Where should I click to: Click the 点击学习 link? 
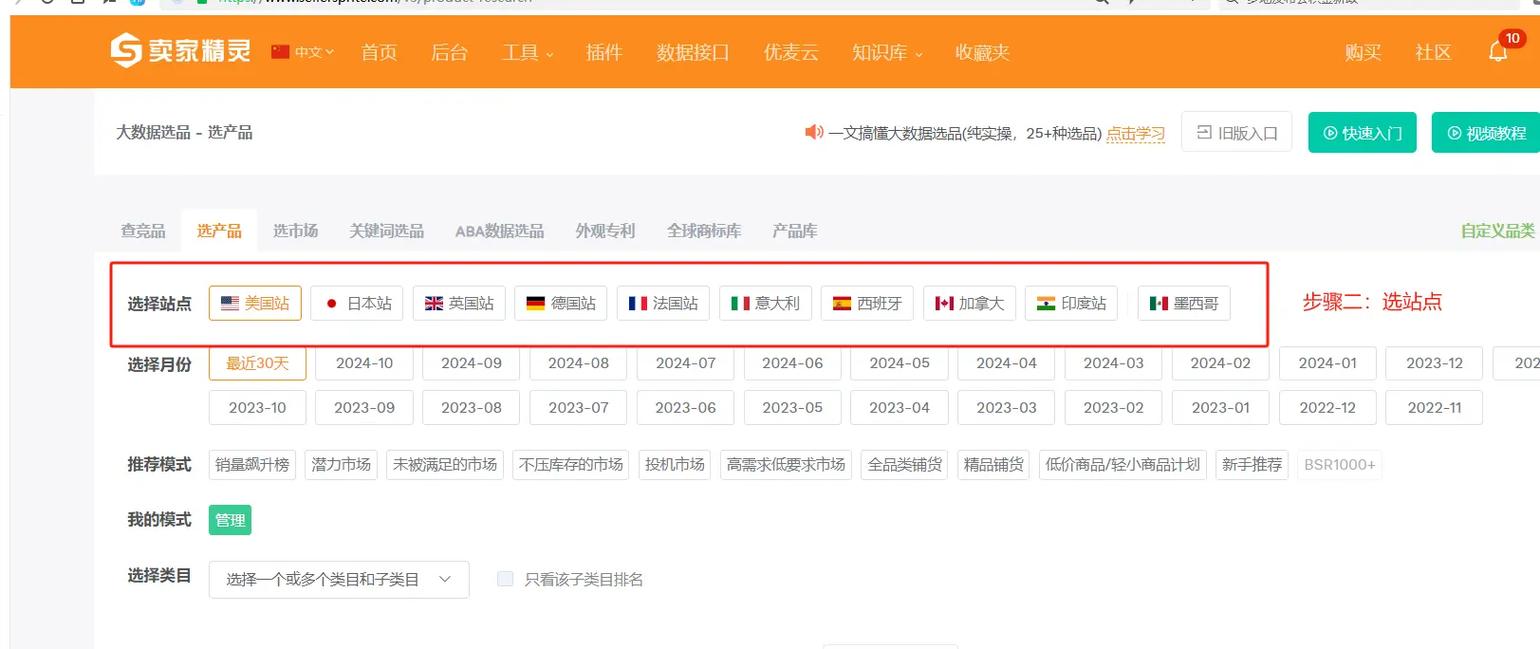1135,131
